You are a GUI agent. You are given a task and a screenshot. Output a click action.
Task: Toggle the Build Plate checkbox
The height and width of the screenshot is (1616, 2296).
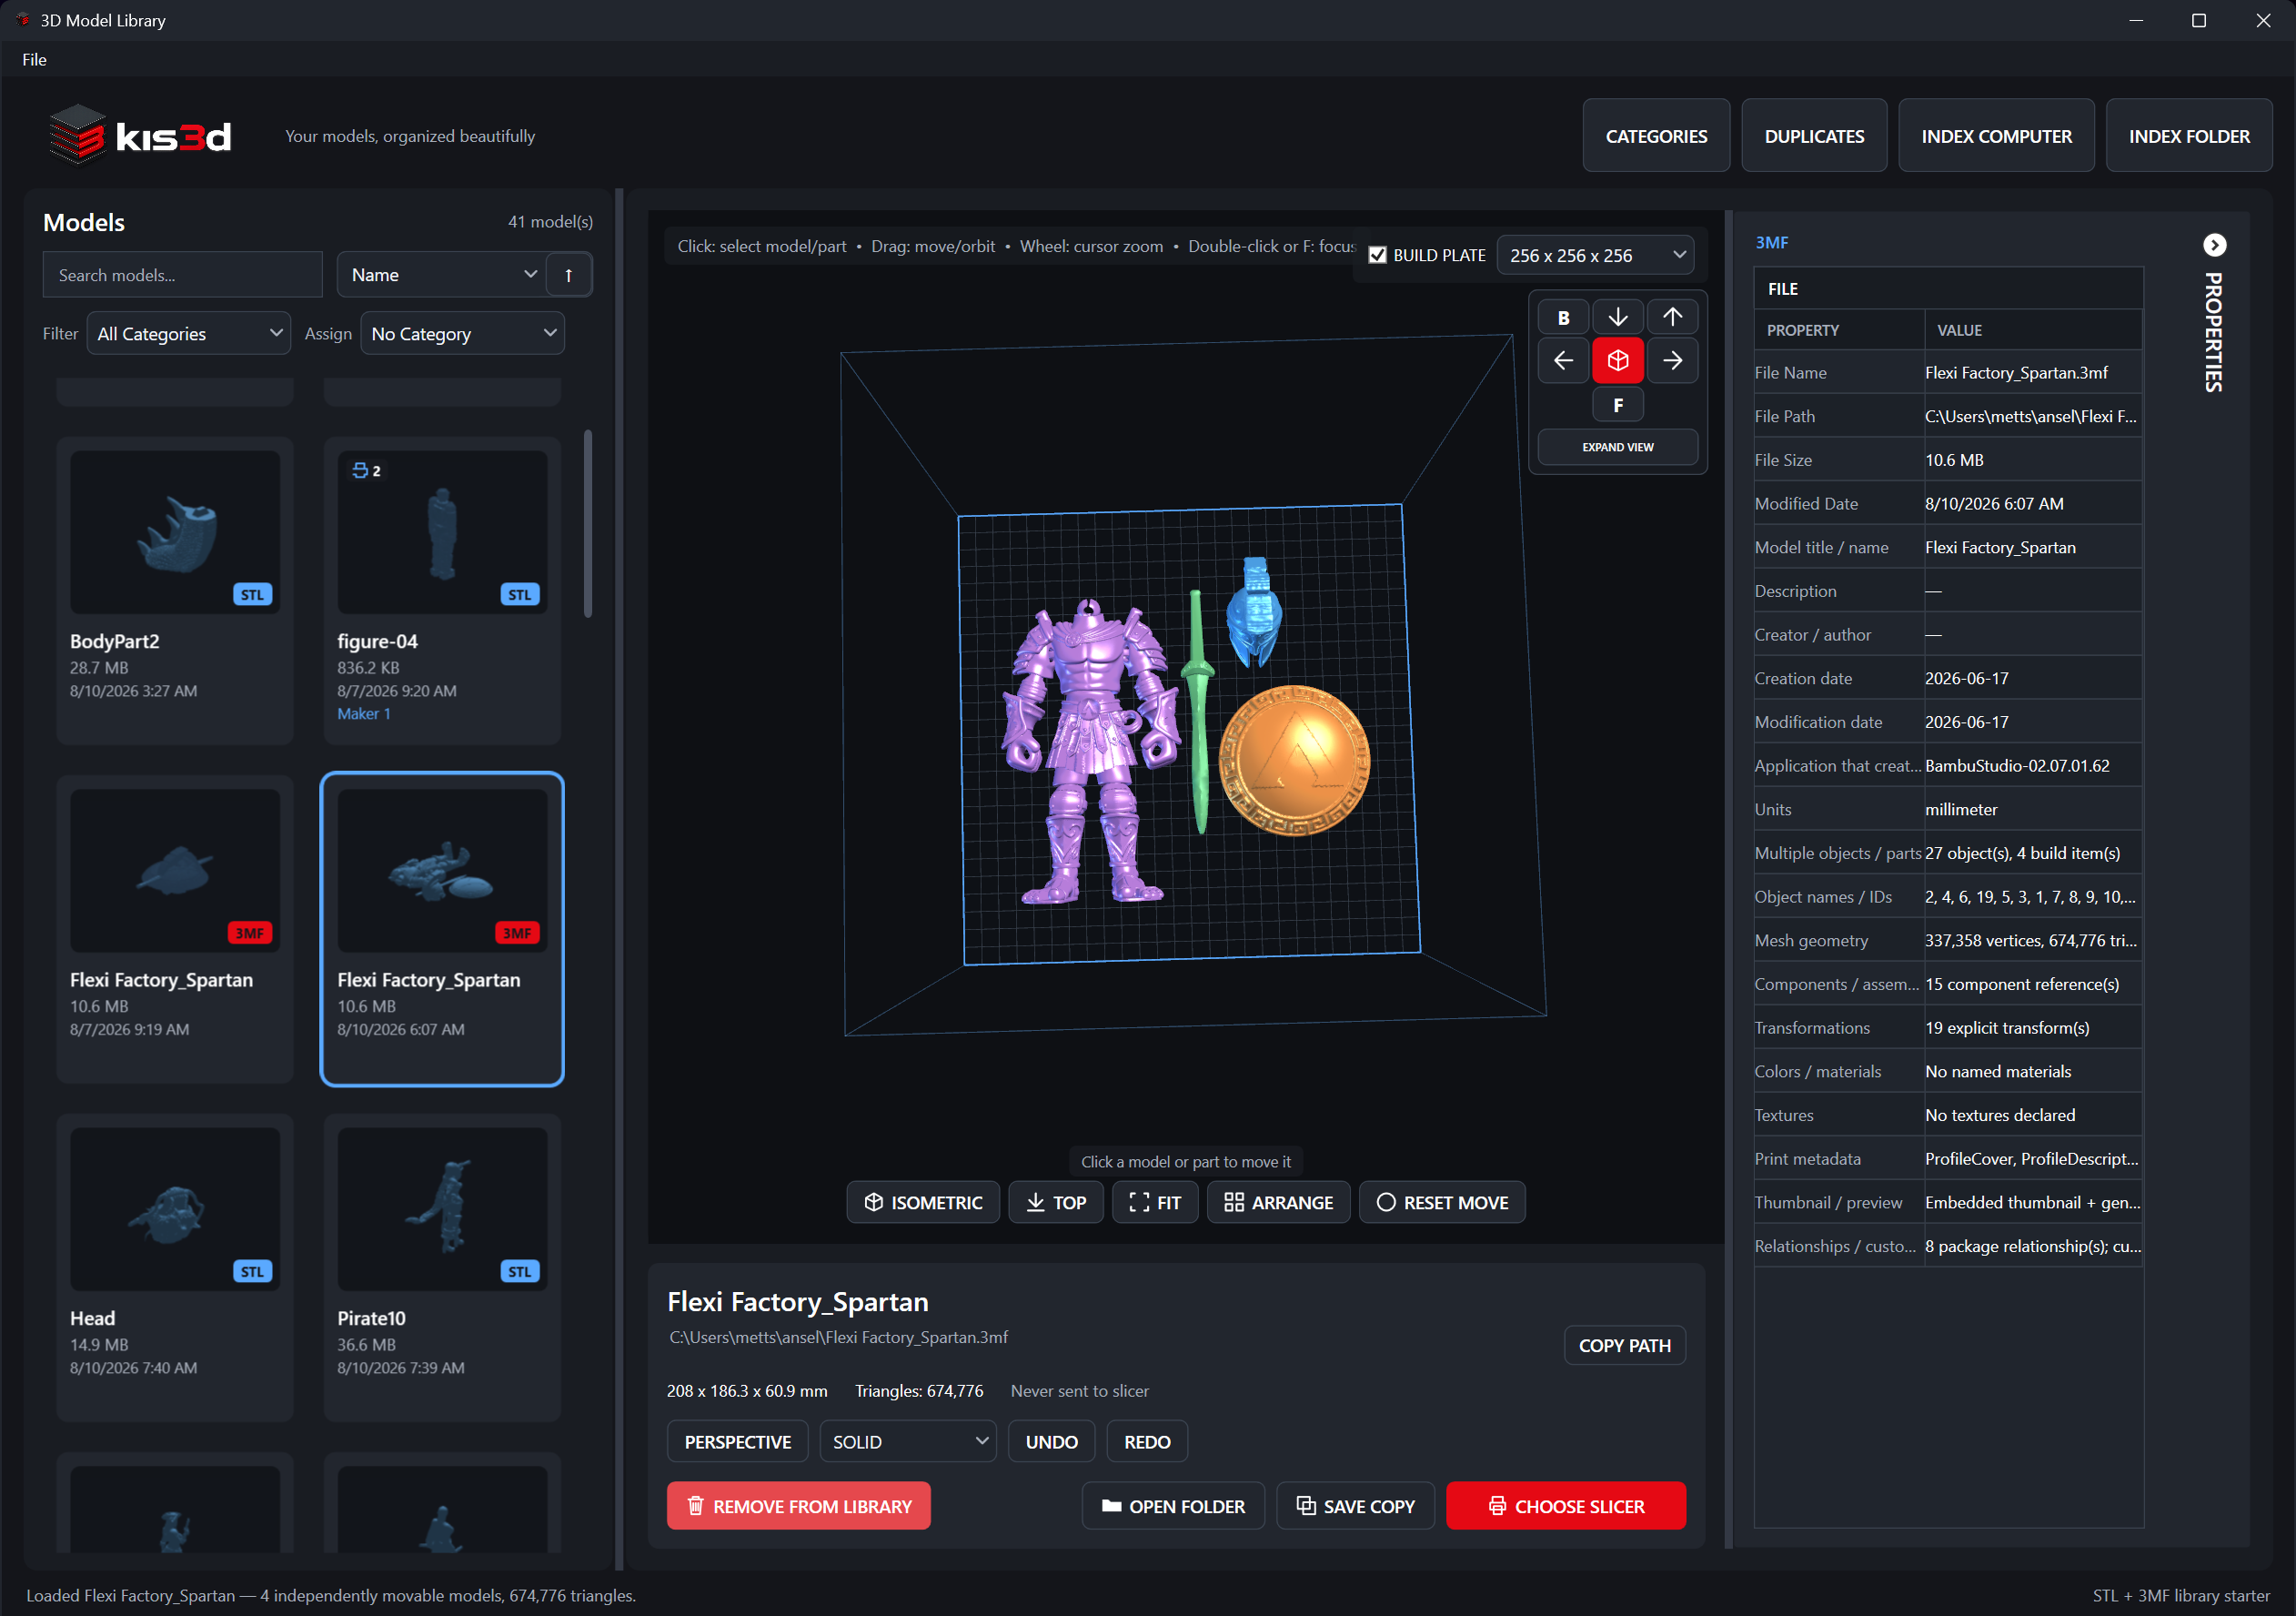click(1377, 255)
